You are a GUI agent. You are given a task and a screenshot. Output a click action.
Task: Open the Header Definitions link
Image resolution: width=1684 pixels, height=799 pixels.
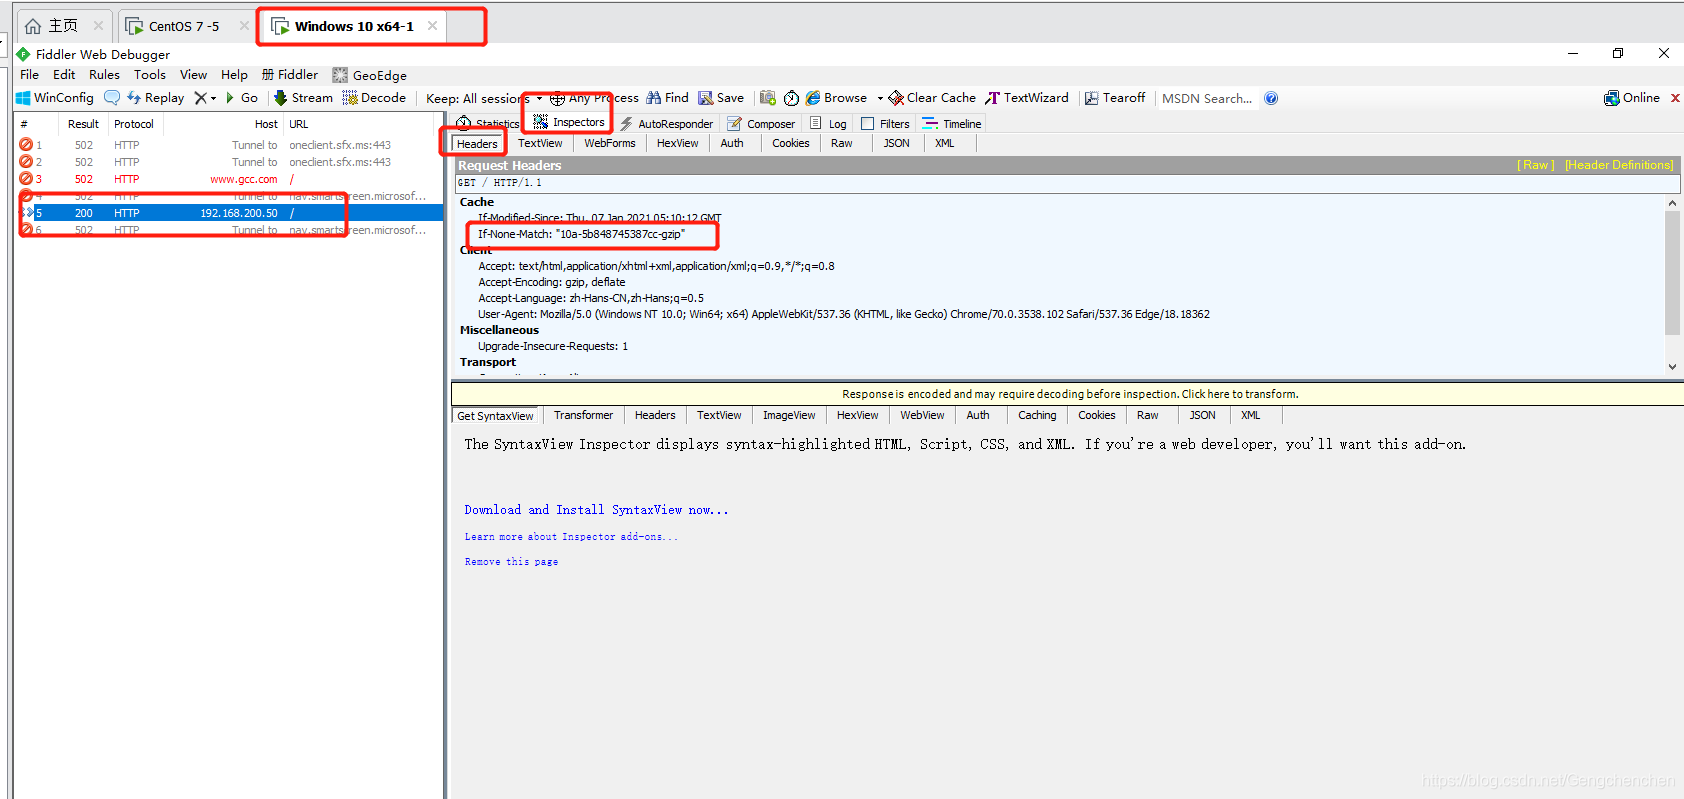pos(1619,165)
